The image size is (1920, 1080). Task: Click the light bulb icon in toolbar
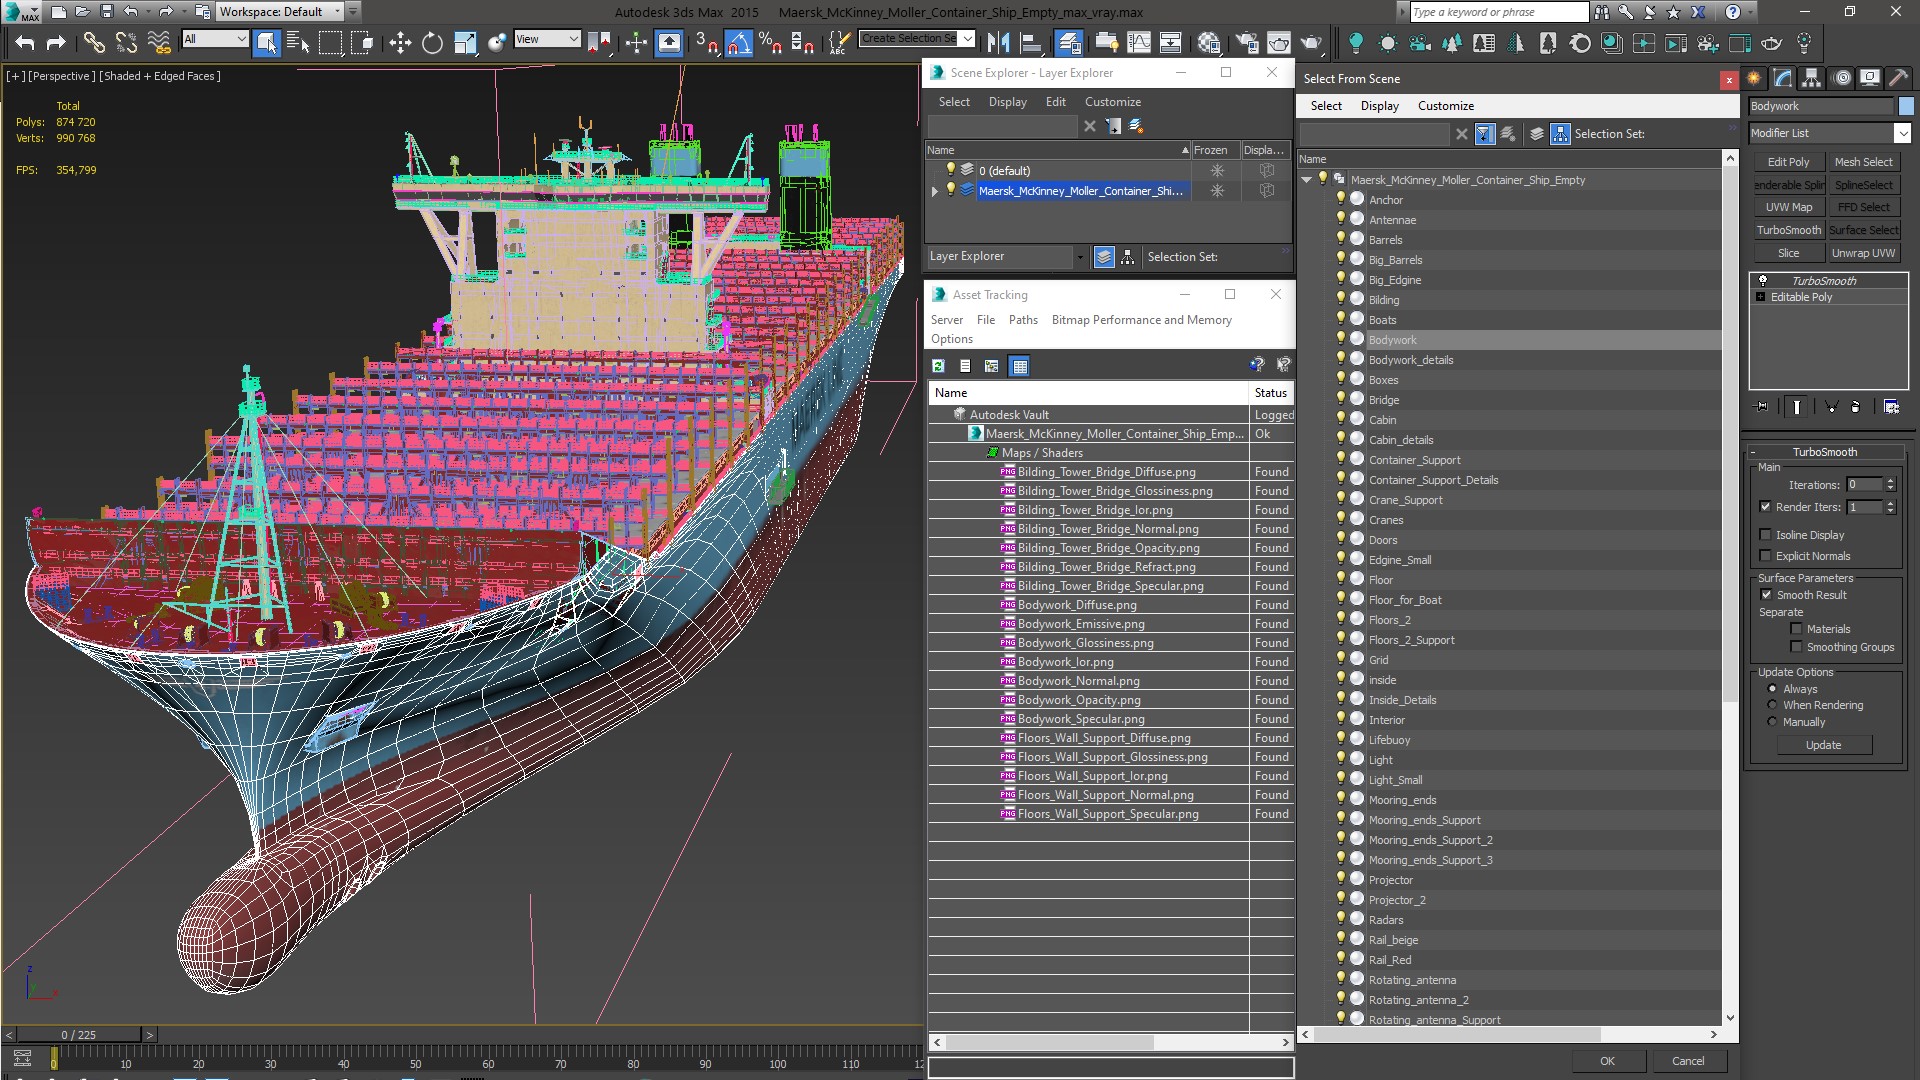point(1355,42)
